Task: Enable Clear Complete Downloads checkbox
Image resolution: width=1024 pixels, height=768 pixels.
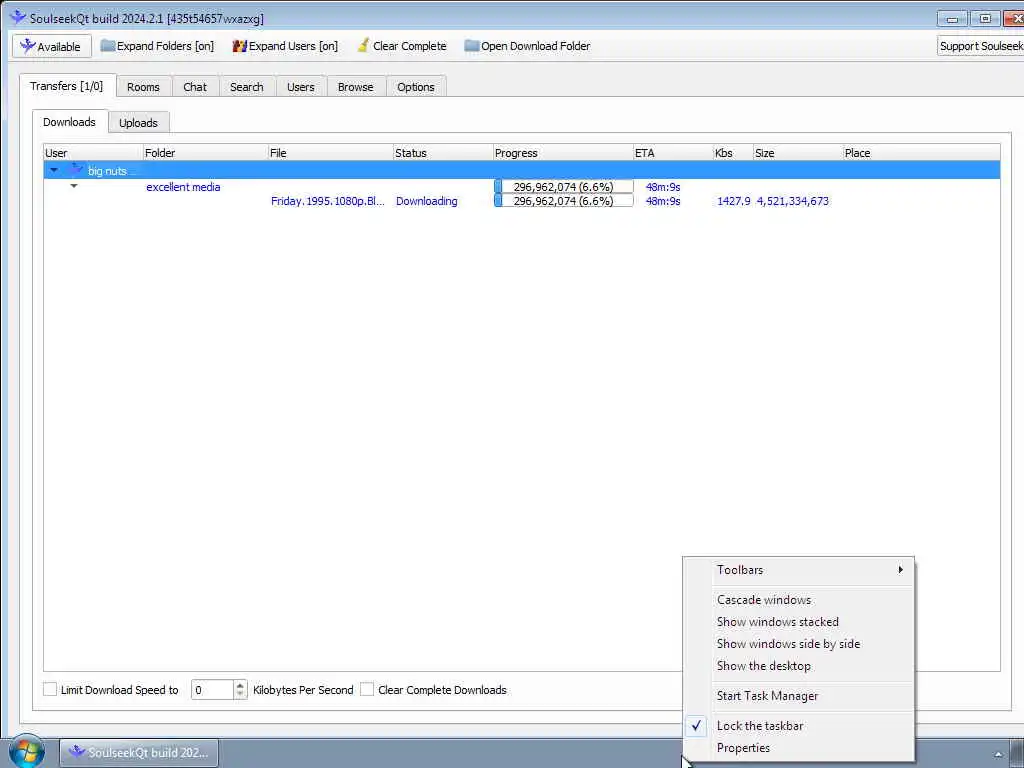Action: click(367, 689)
